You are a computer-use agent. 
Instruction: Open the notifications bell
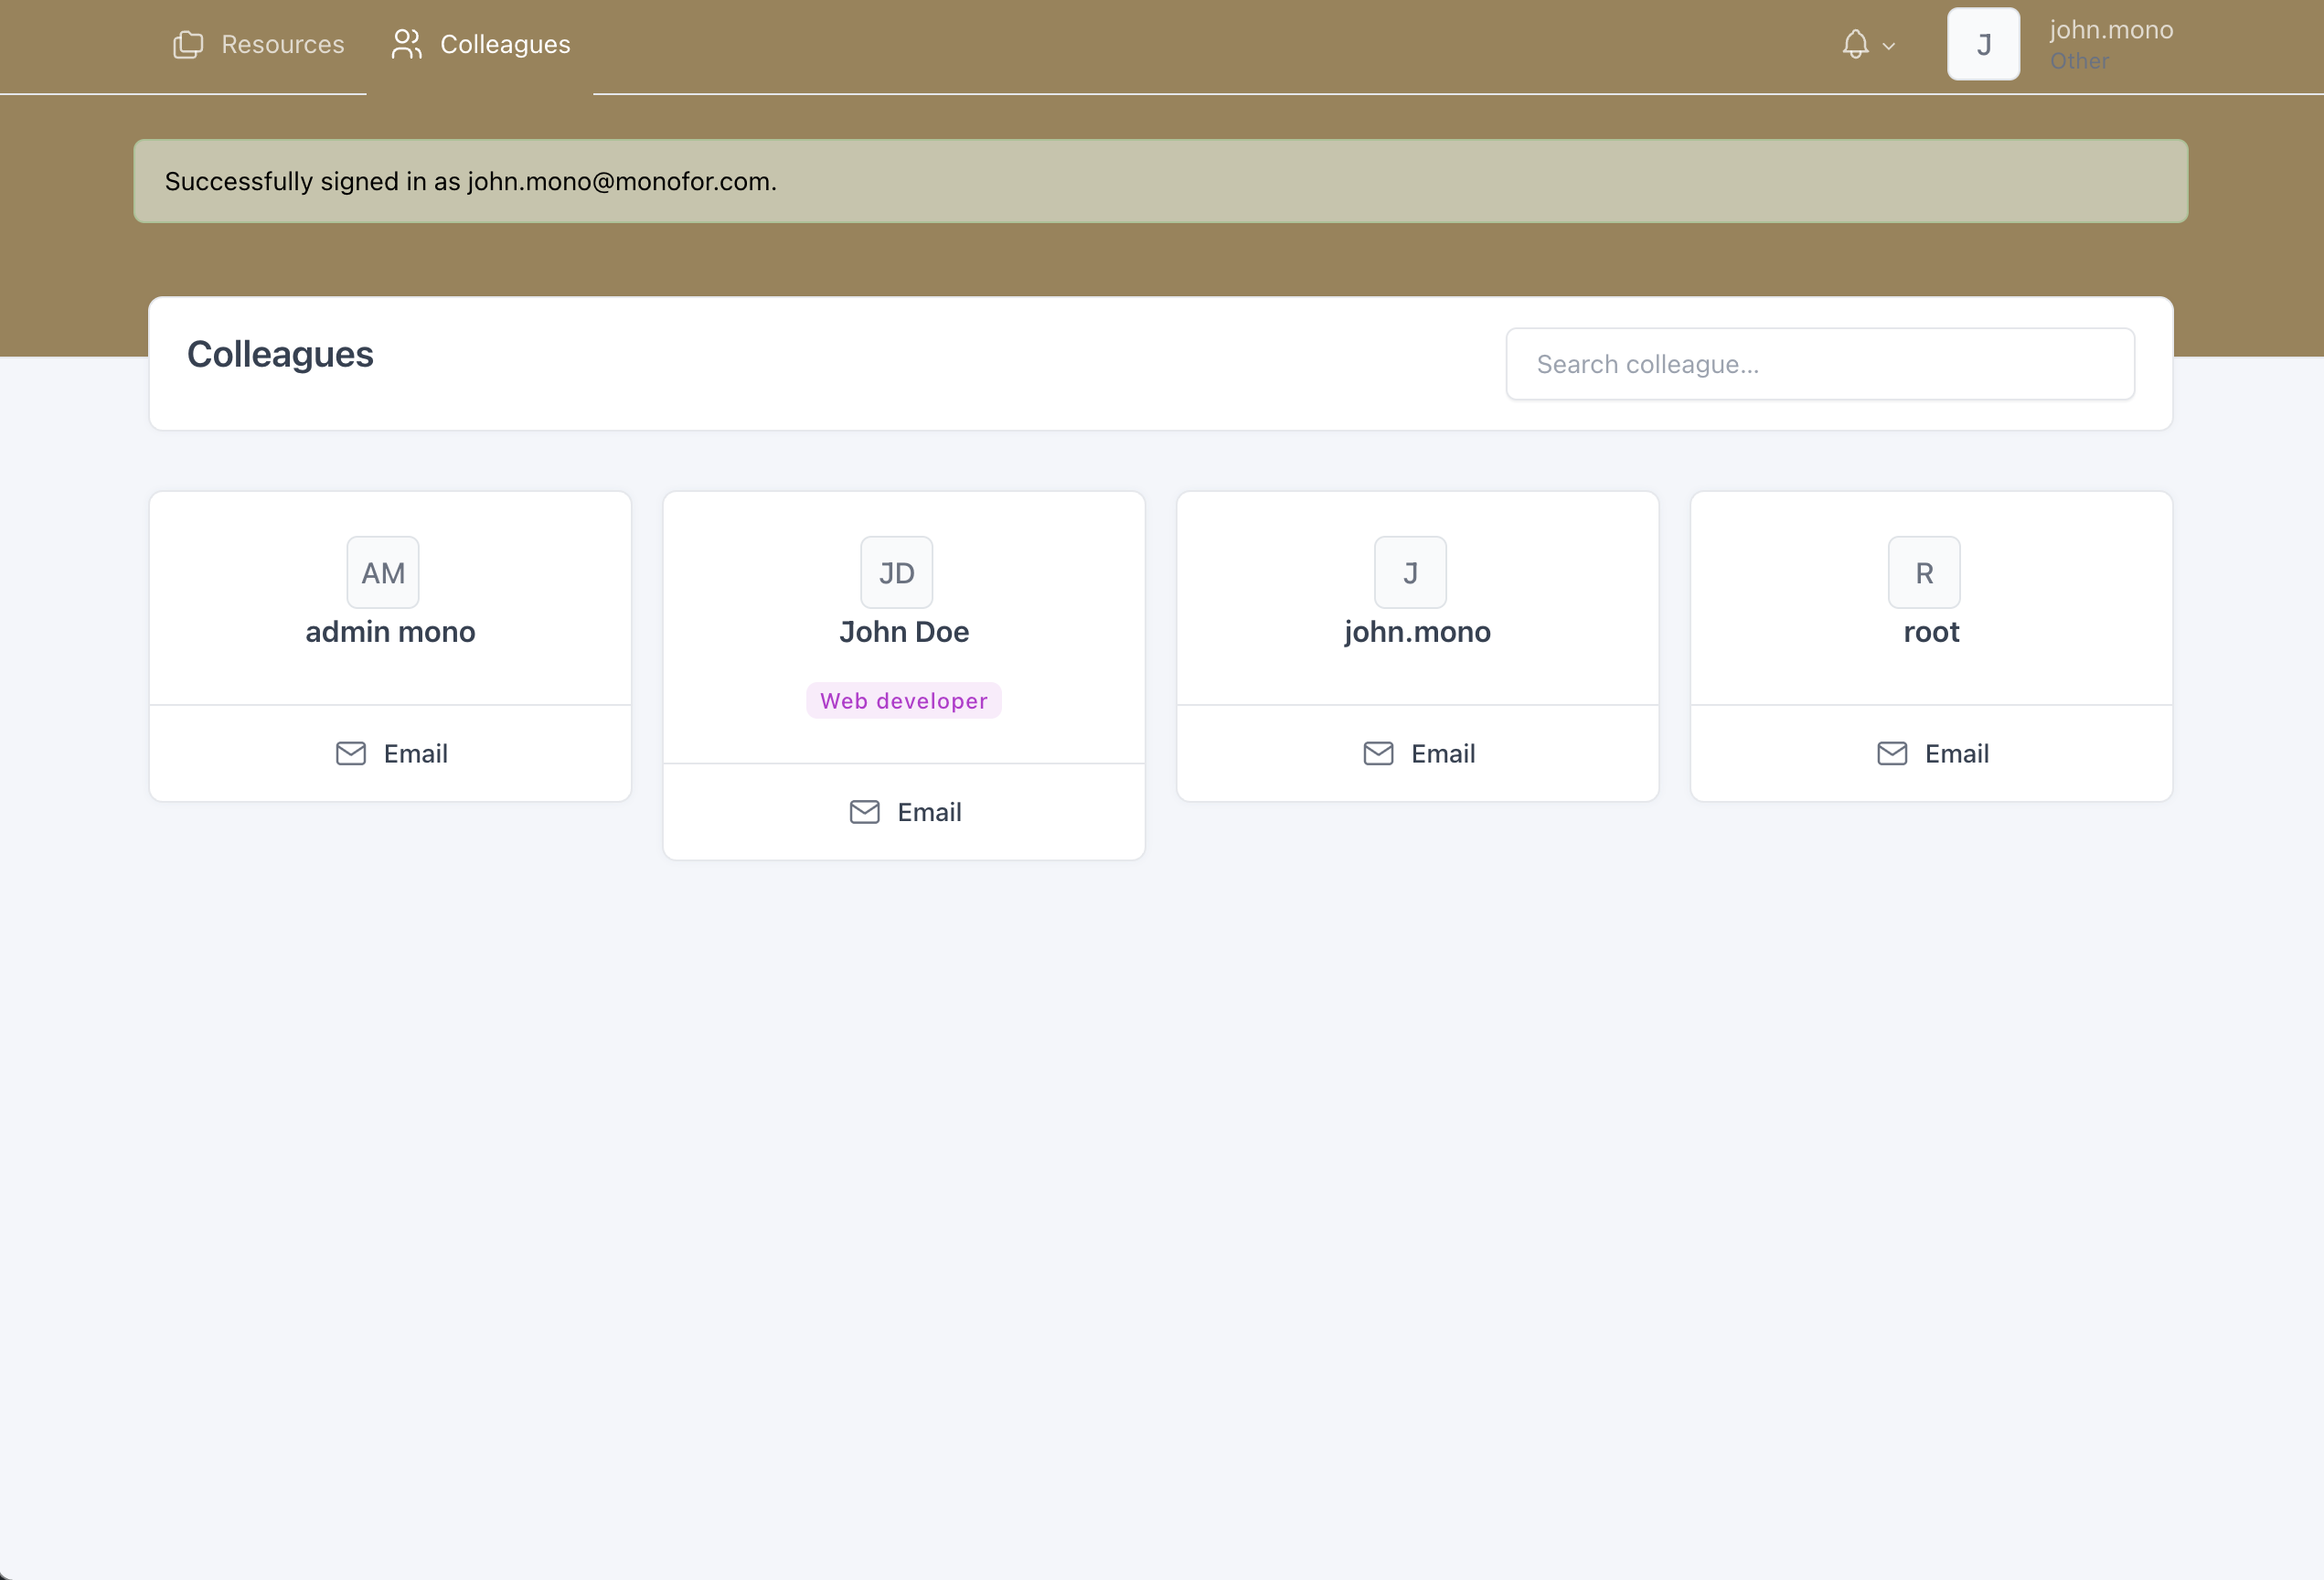point(1855,44)
